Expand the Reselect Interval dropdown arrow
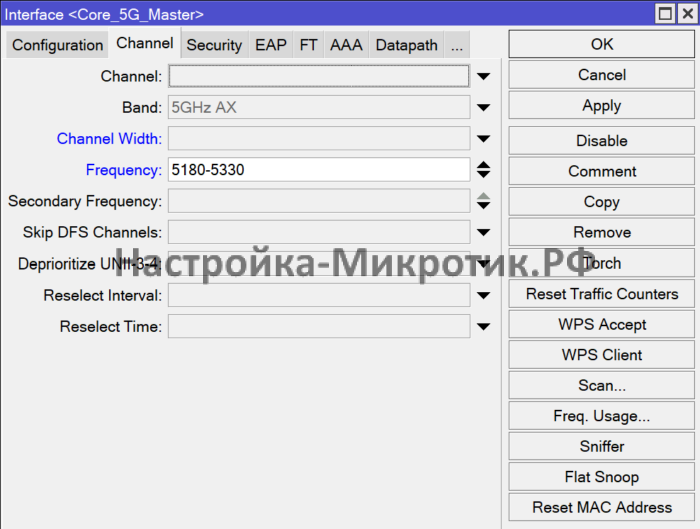 pos(483,295)
